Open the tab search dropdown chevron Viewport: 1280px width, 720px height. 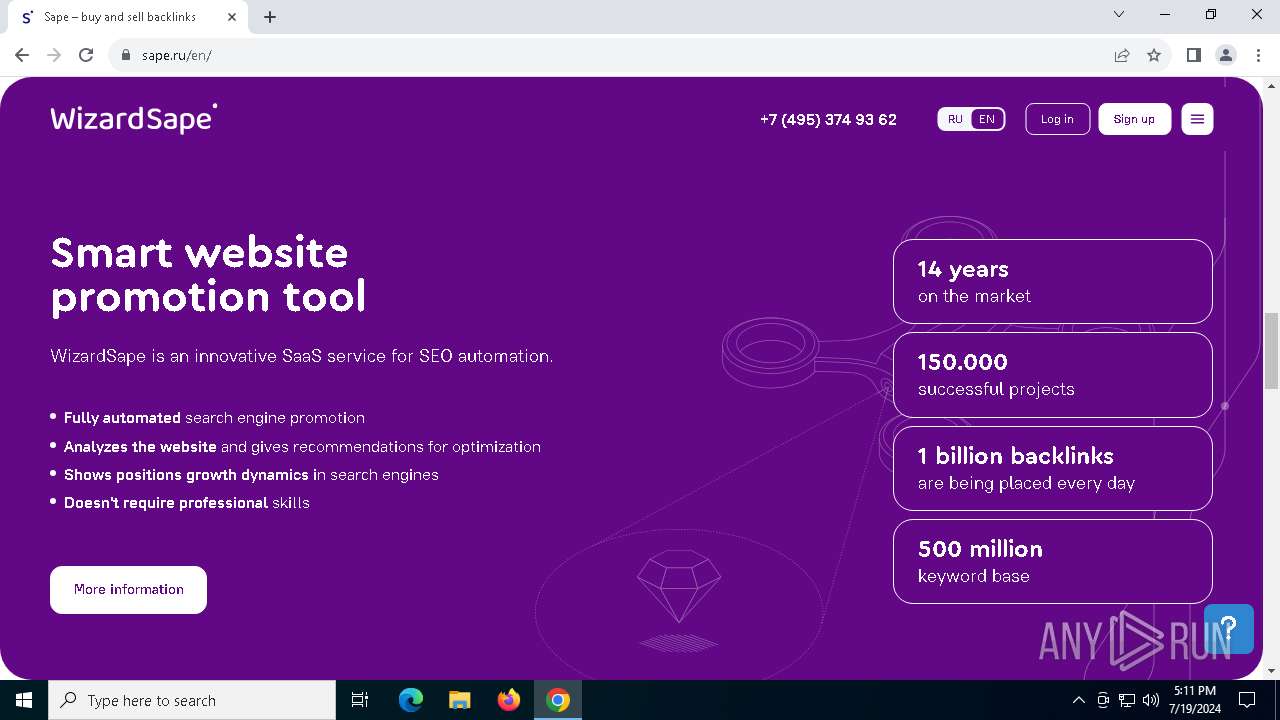tap(1119, 15)
